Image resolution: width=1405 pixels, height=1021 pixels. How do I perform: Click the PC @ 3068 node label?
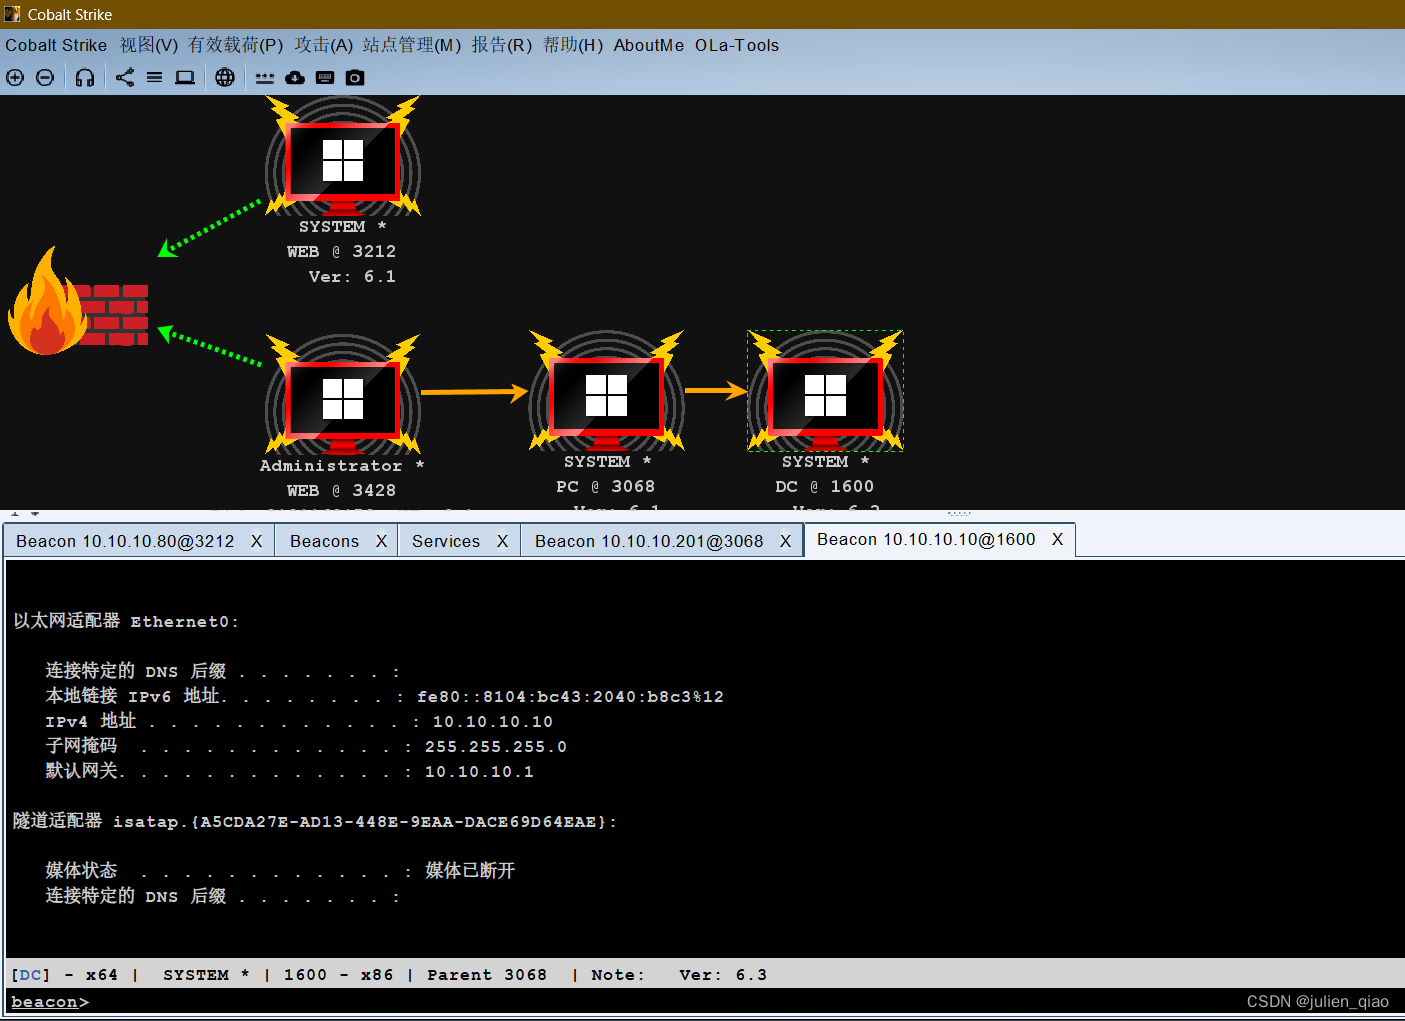[605, 487]
